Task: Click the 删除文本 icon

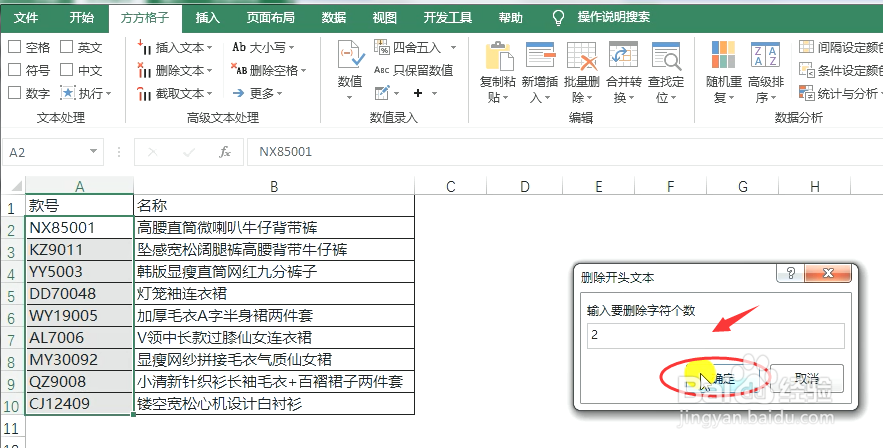Action: point(144,70)
